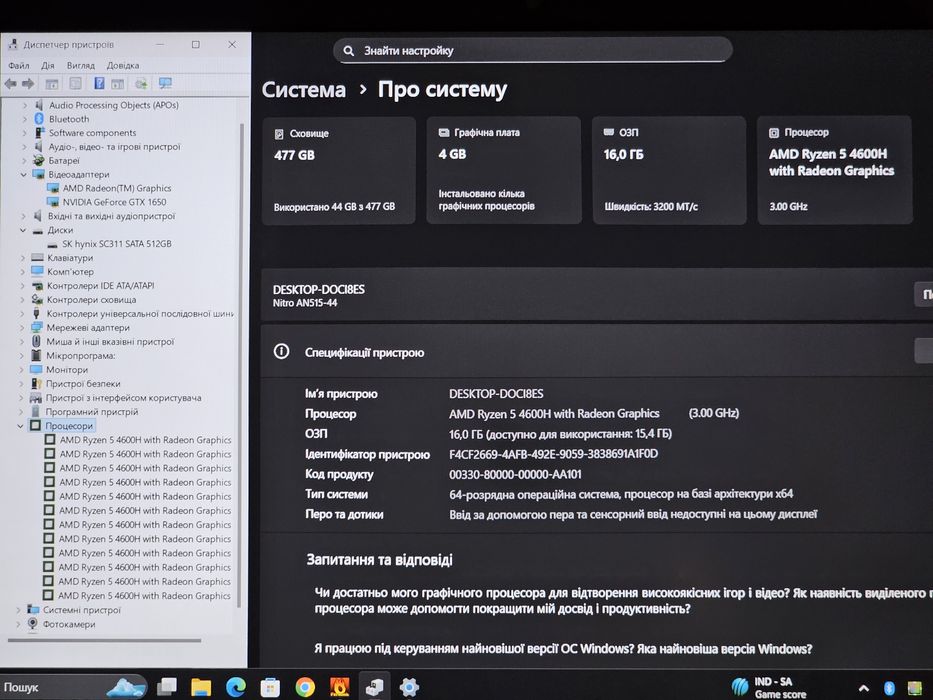Click the Device Manager vertical scrollbar
The image size is (933, 700).
pyautogui.click(x=241, y=365)
